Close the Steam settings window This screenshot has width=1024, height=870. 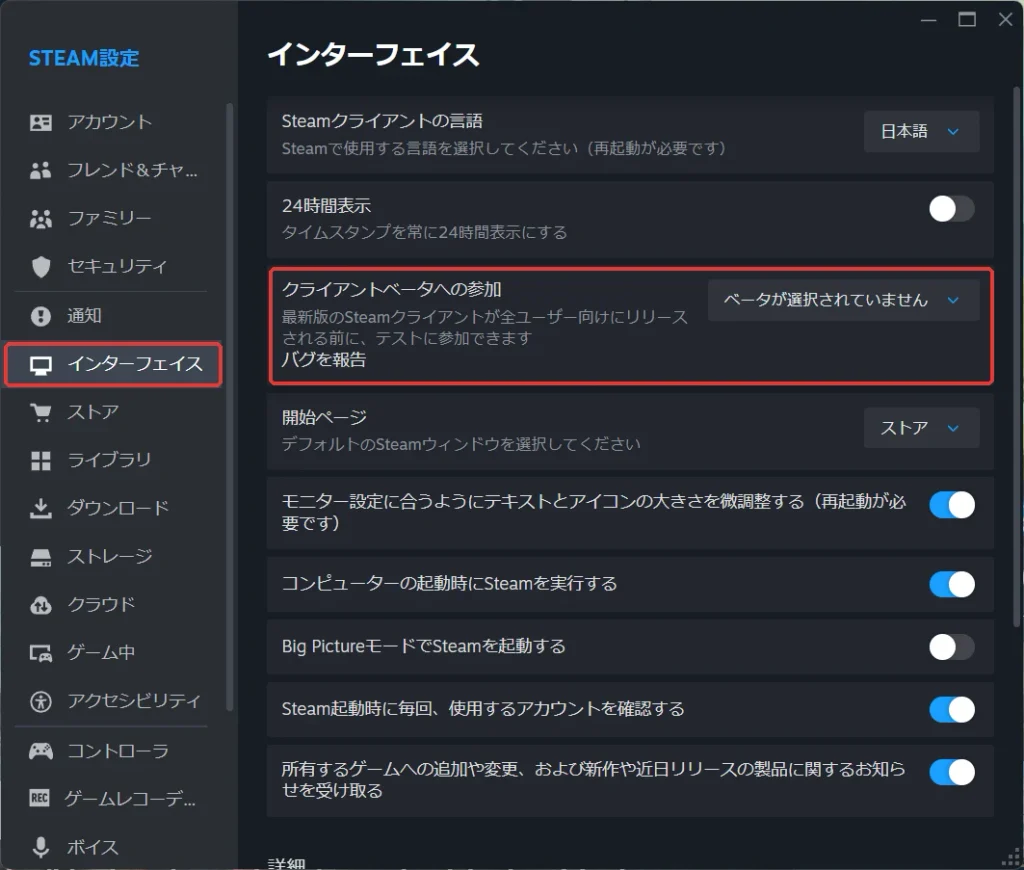1006,20
